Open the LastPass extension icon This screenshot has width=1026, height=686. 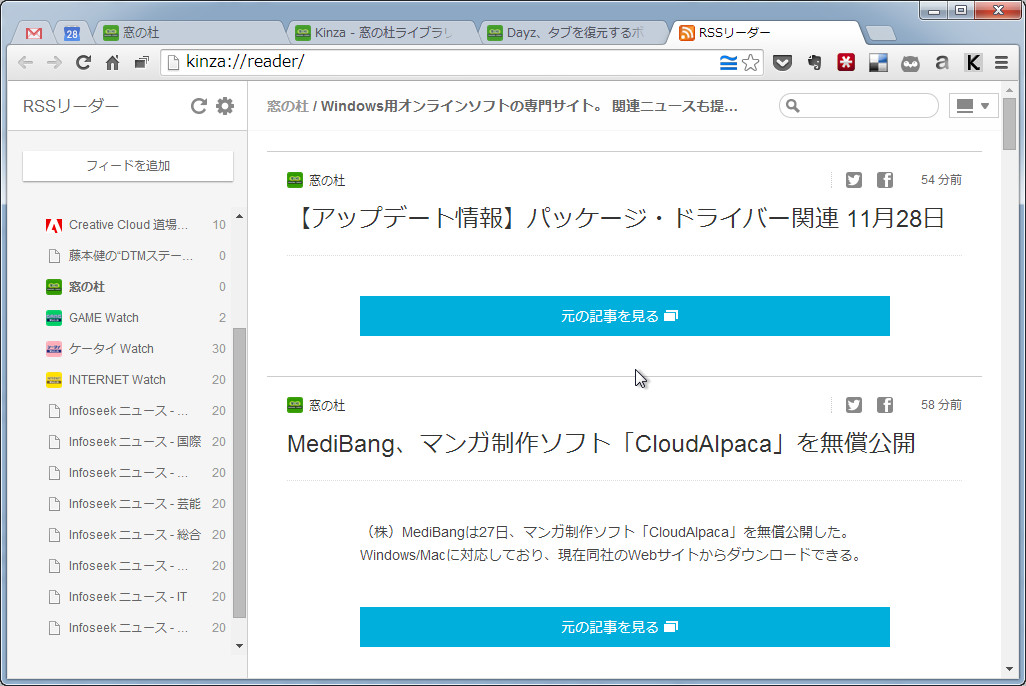point(845,62)
